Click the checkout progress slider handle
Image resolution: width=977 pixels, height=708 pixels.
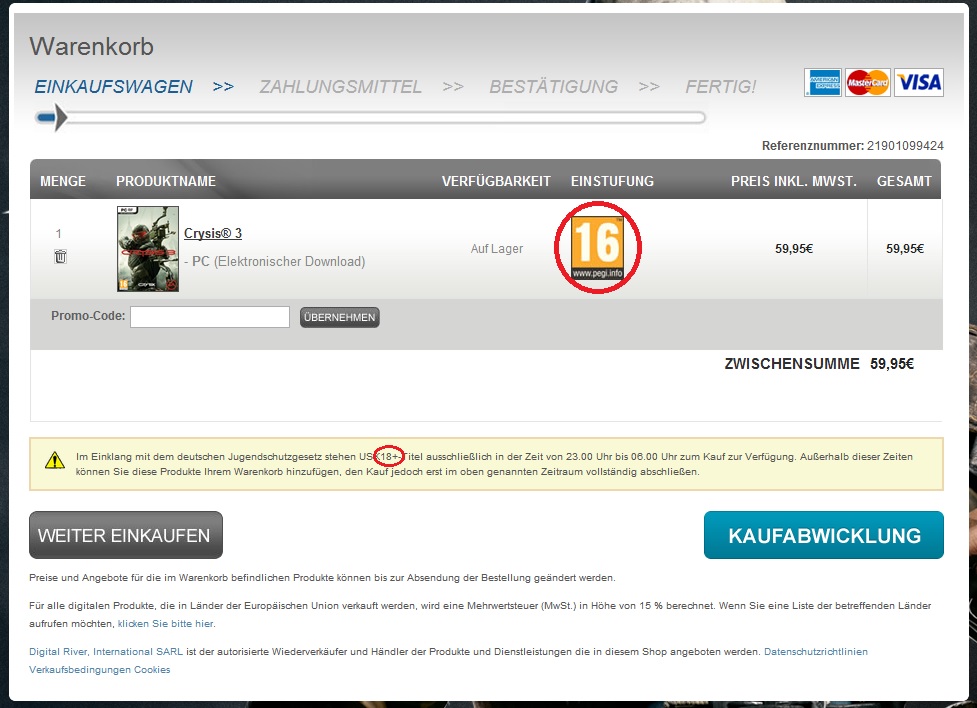(x=52, y=118)
